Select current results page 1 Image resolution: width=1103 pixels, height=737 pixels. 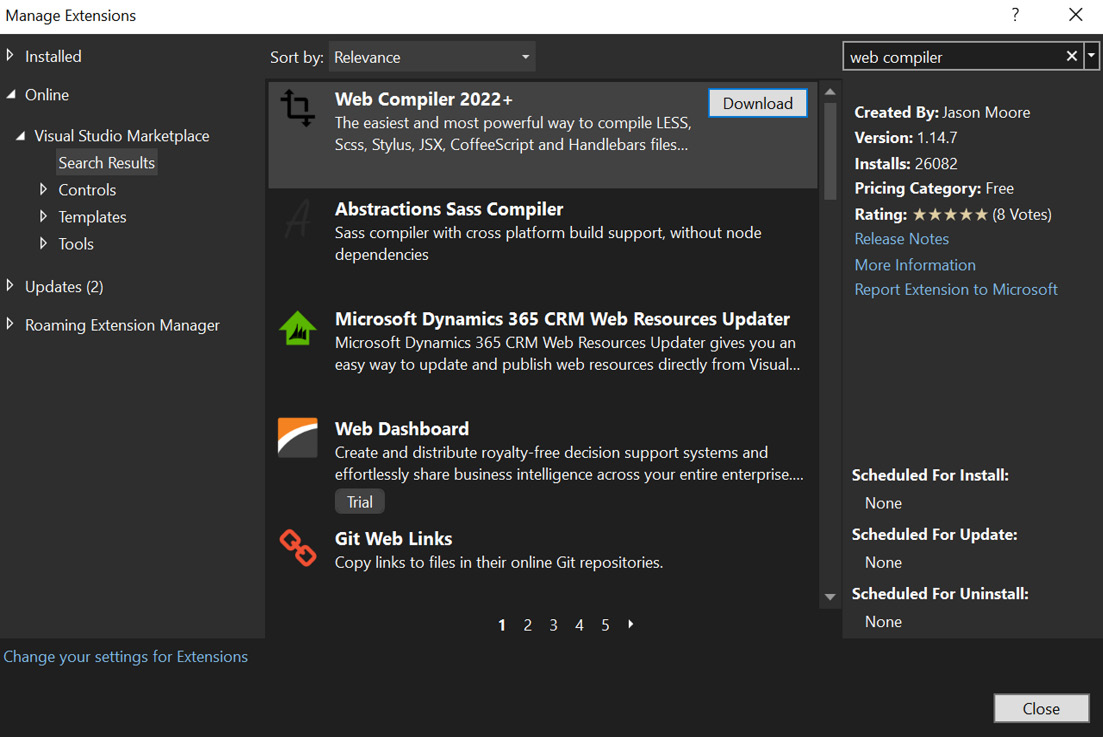[502, 624]
